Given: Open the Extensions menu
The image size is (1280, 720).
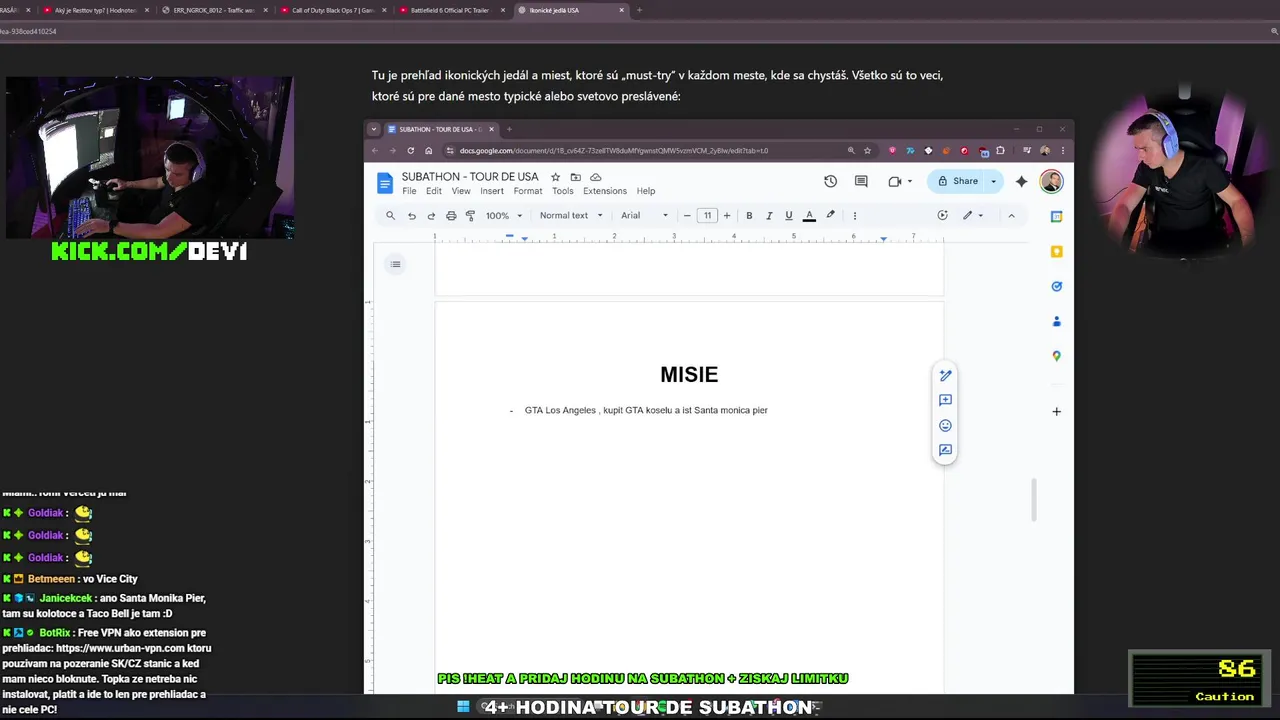Looking at the screenshot, I should [x=605, y=191].
